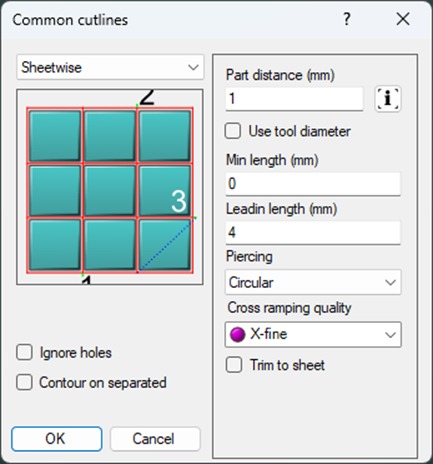
Task: Click the blue dotted diagonal leadin line
Action: (x=165, y=245)
